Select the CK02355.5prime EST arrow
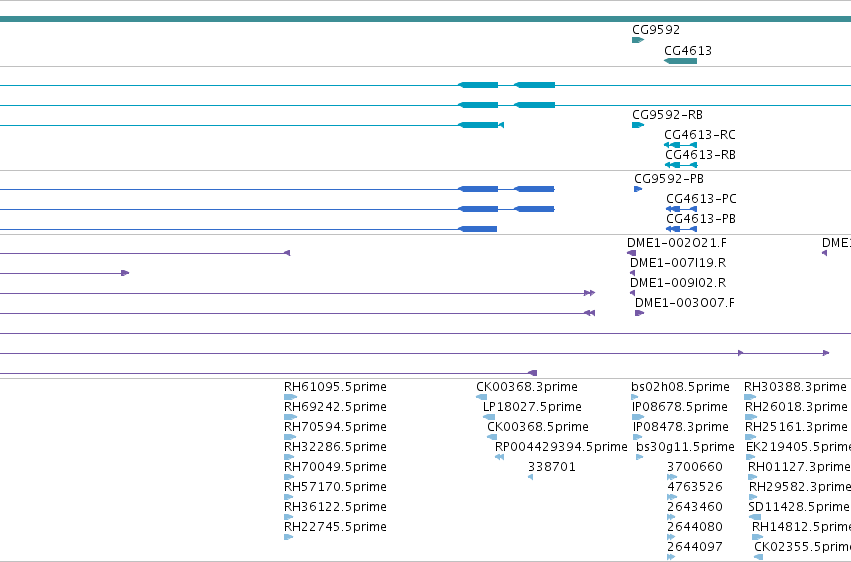This screenshot has width=851, height=562. pos(759,557)
